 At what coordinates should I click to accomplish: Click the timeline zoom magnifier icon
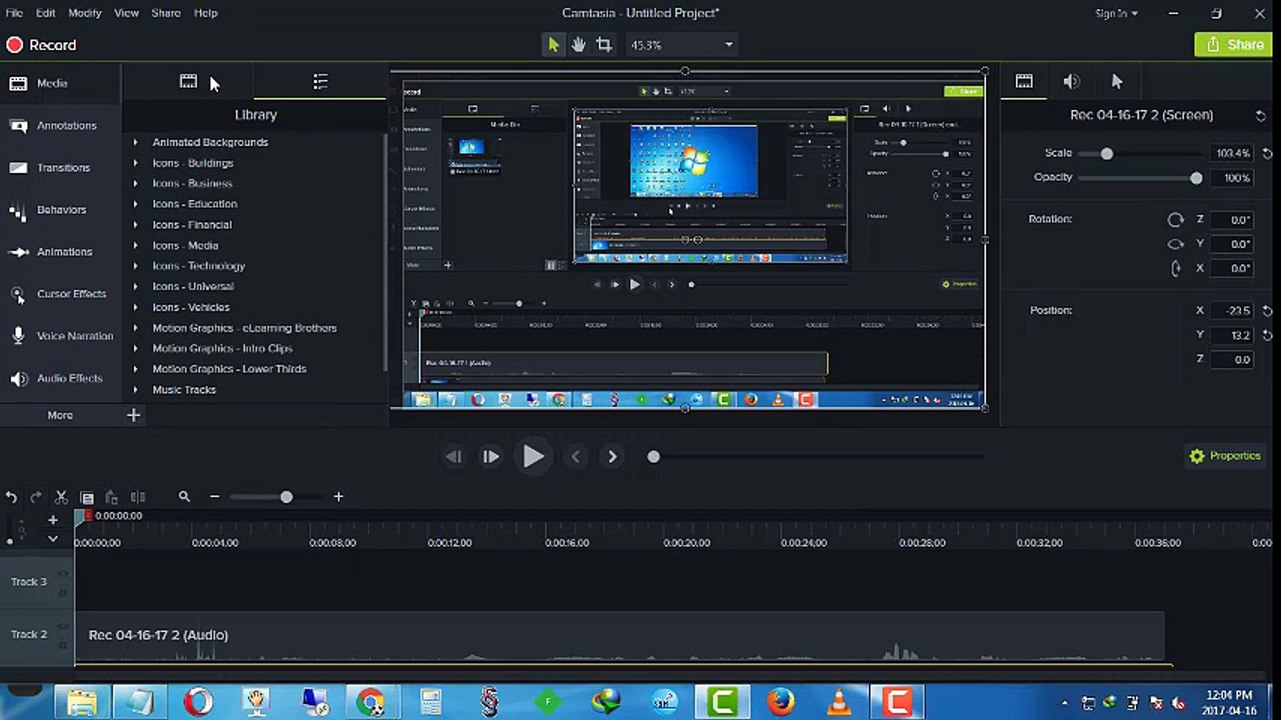click(184, 497)
